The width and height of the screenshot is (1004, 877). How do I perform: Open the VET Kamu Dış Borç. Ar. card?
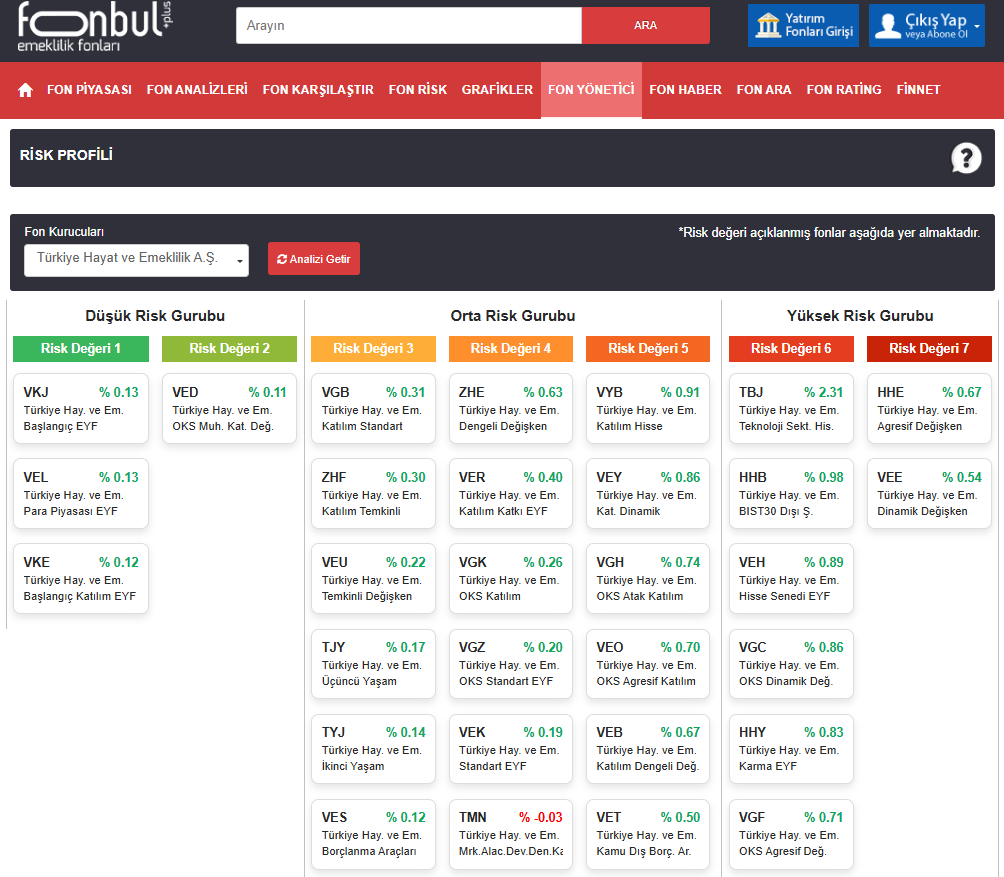tap(648, 834)
